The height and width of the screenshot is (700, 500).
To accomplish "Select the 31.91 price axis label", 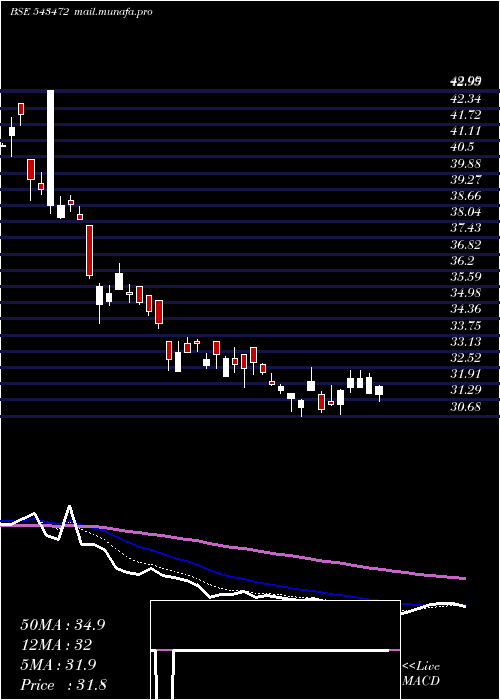I will click(x=466, y=374).
